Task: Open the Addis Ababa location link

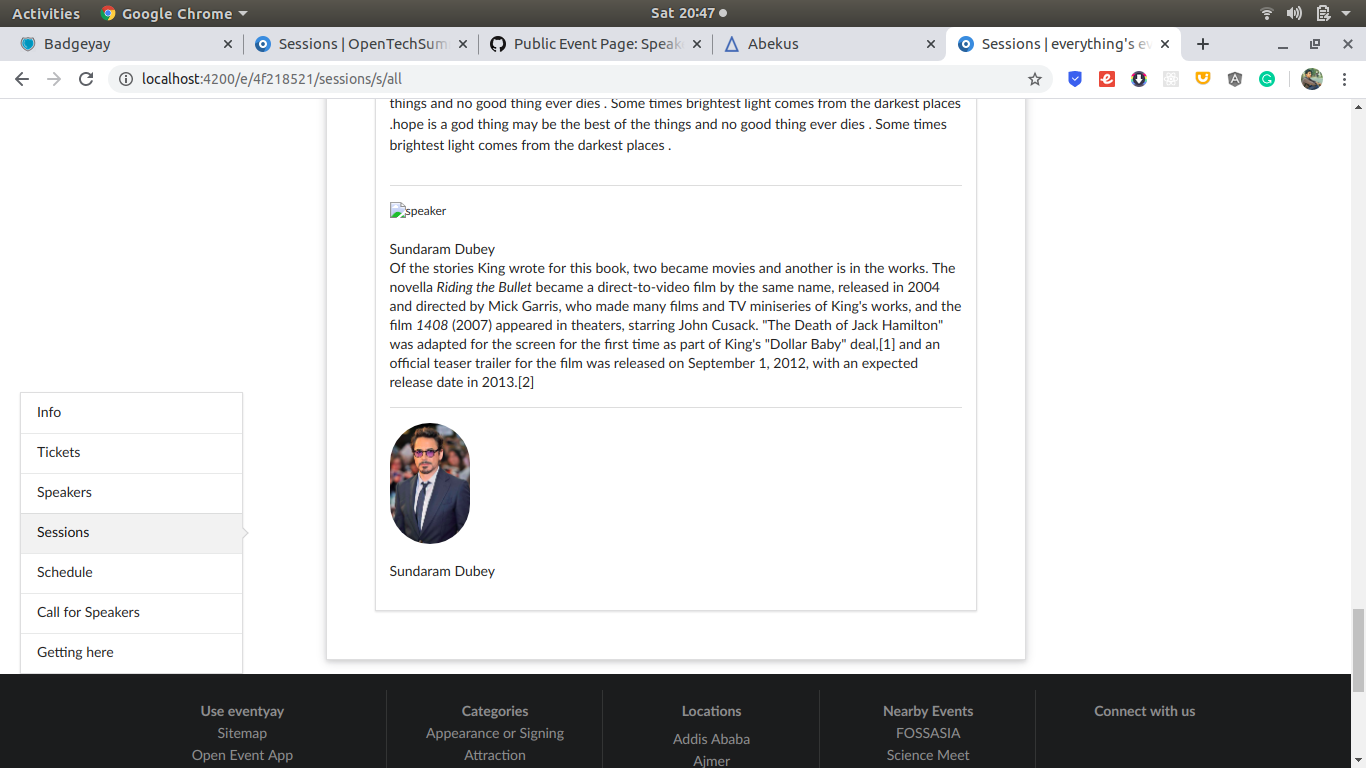Action: 711,739
